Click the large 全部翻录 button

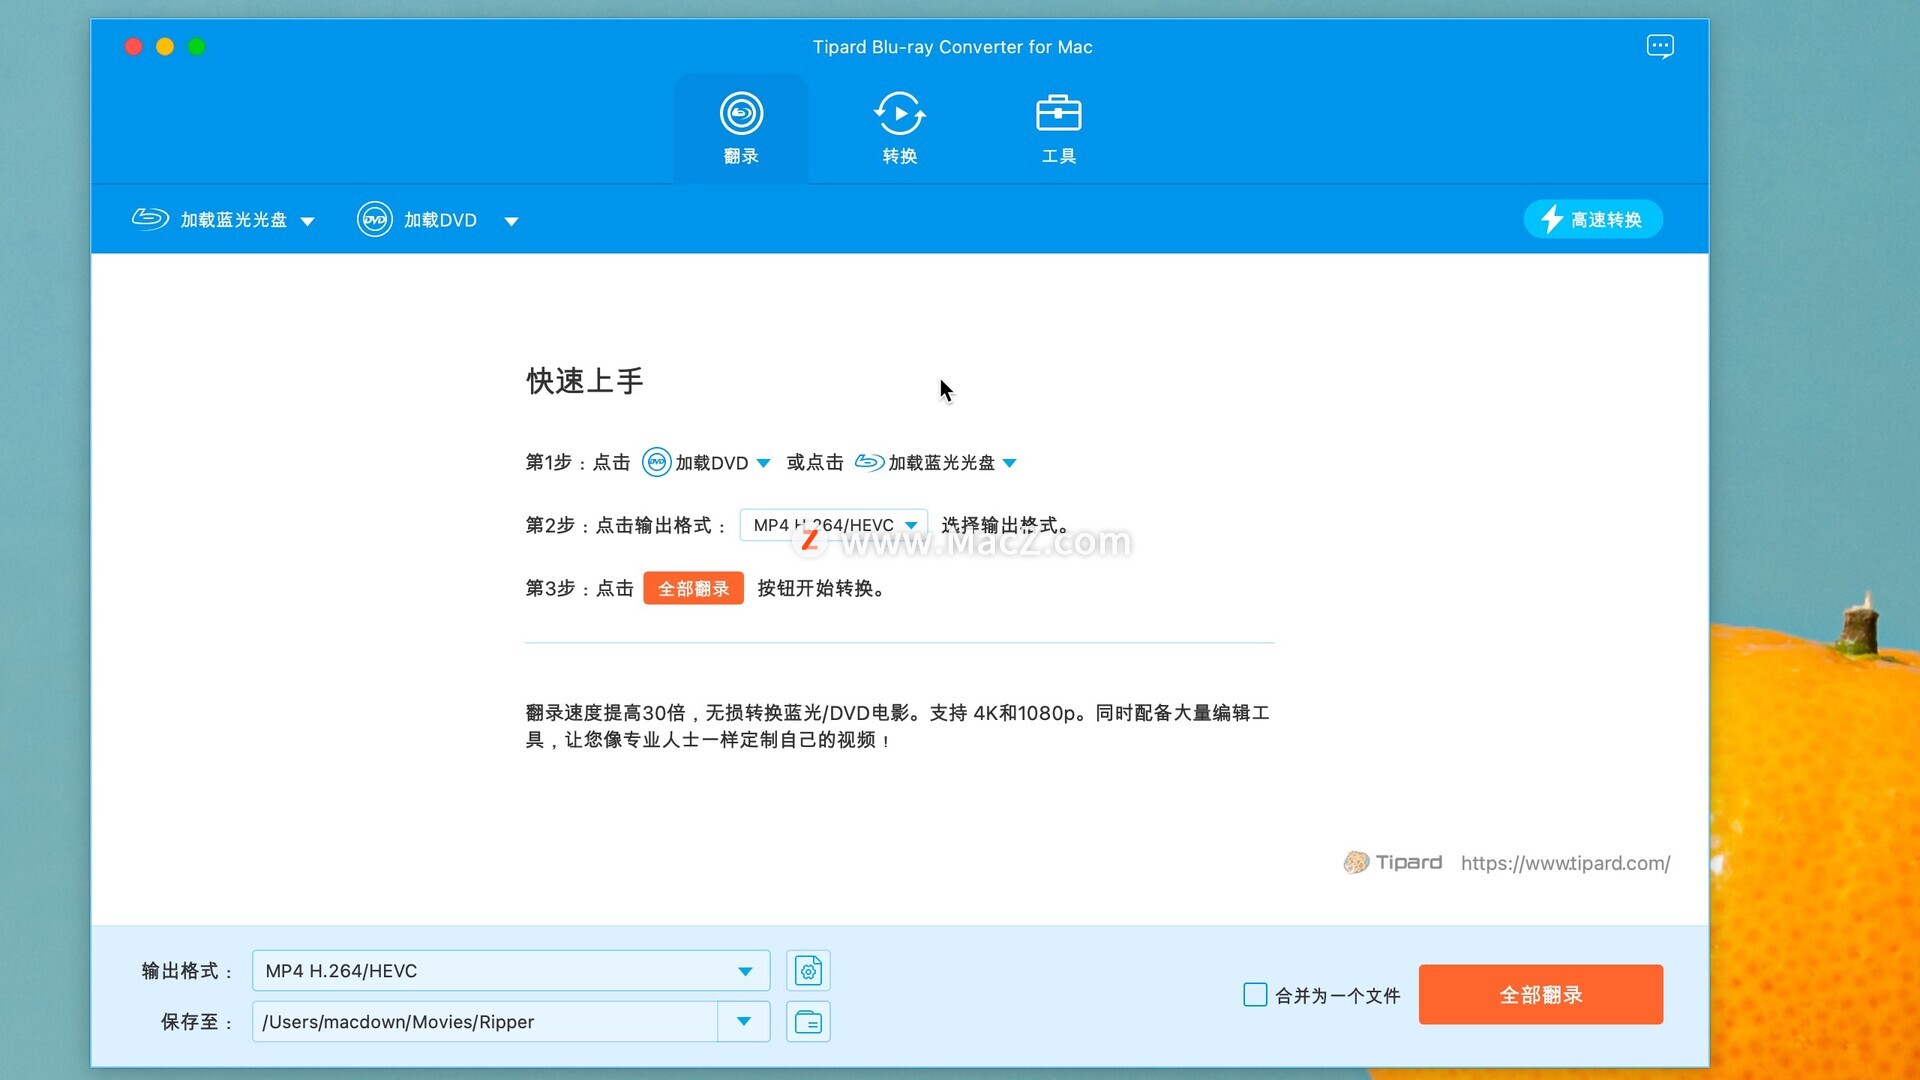coord(1541,995)
